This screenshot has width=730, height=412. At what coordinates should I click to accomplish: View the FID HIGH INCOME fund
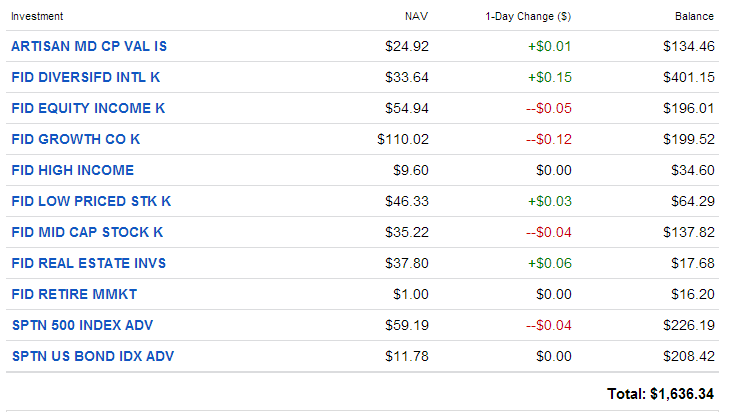pyautogui.click(x=73, y=170)
